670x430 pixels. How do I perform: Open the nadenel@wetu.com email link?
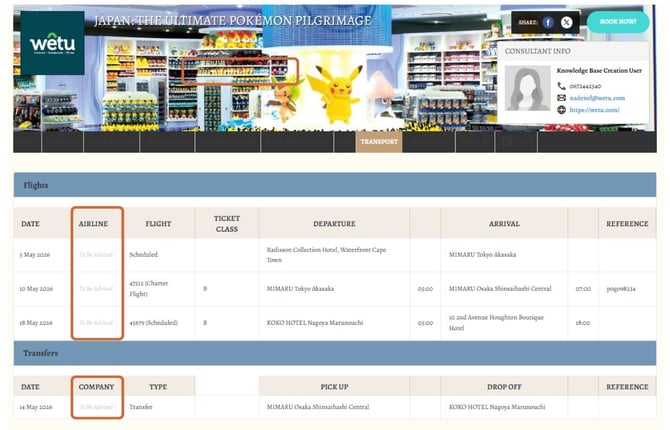click(597, 98)
